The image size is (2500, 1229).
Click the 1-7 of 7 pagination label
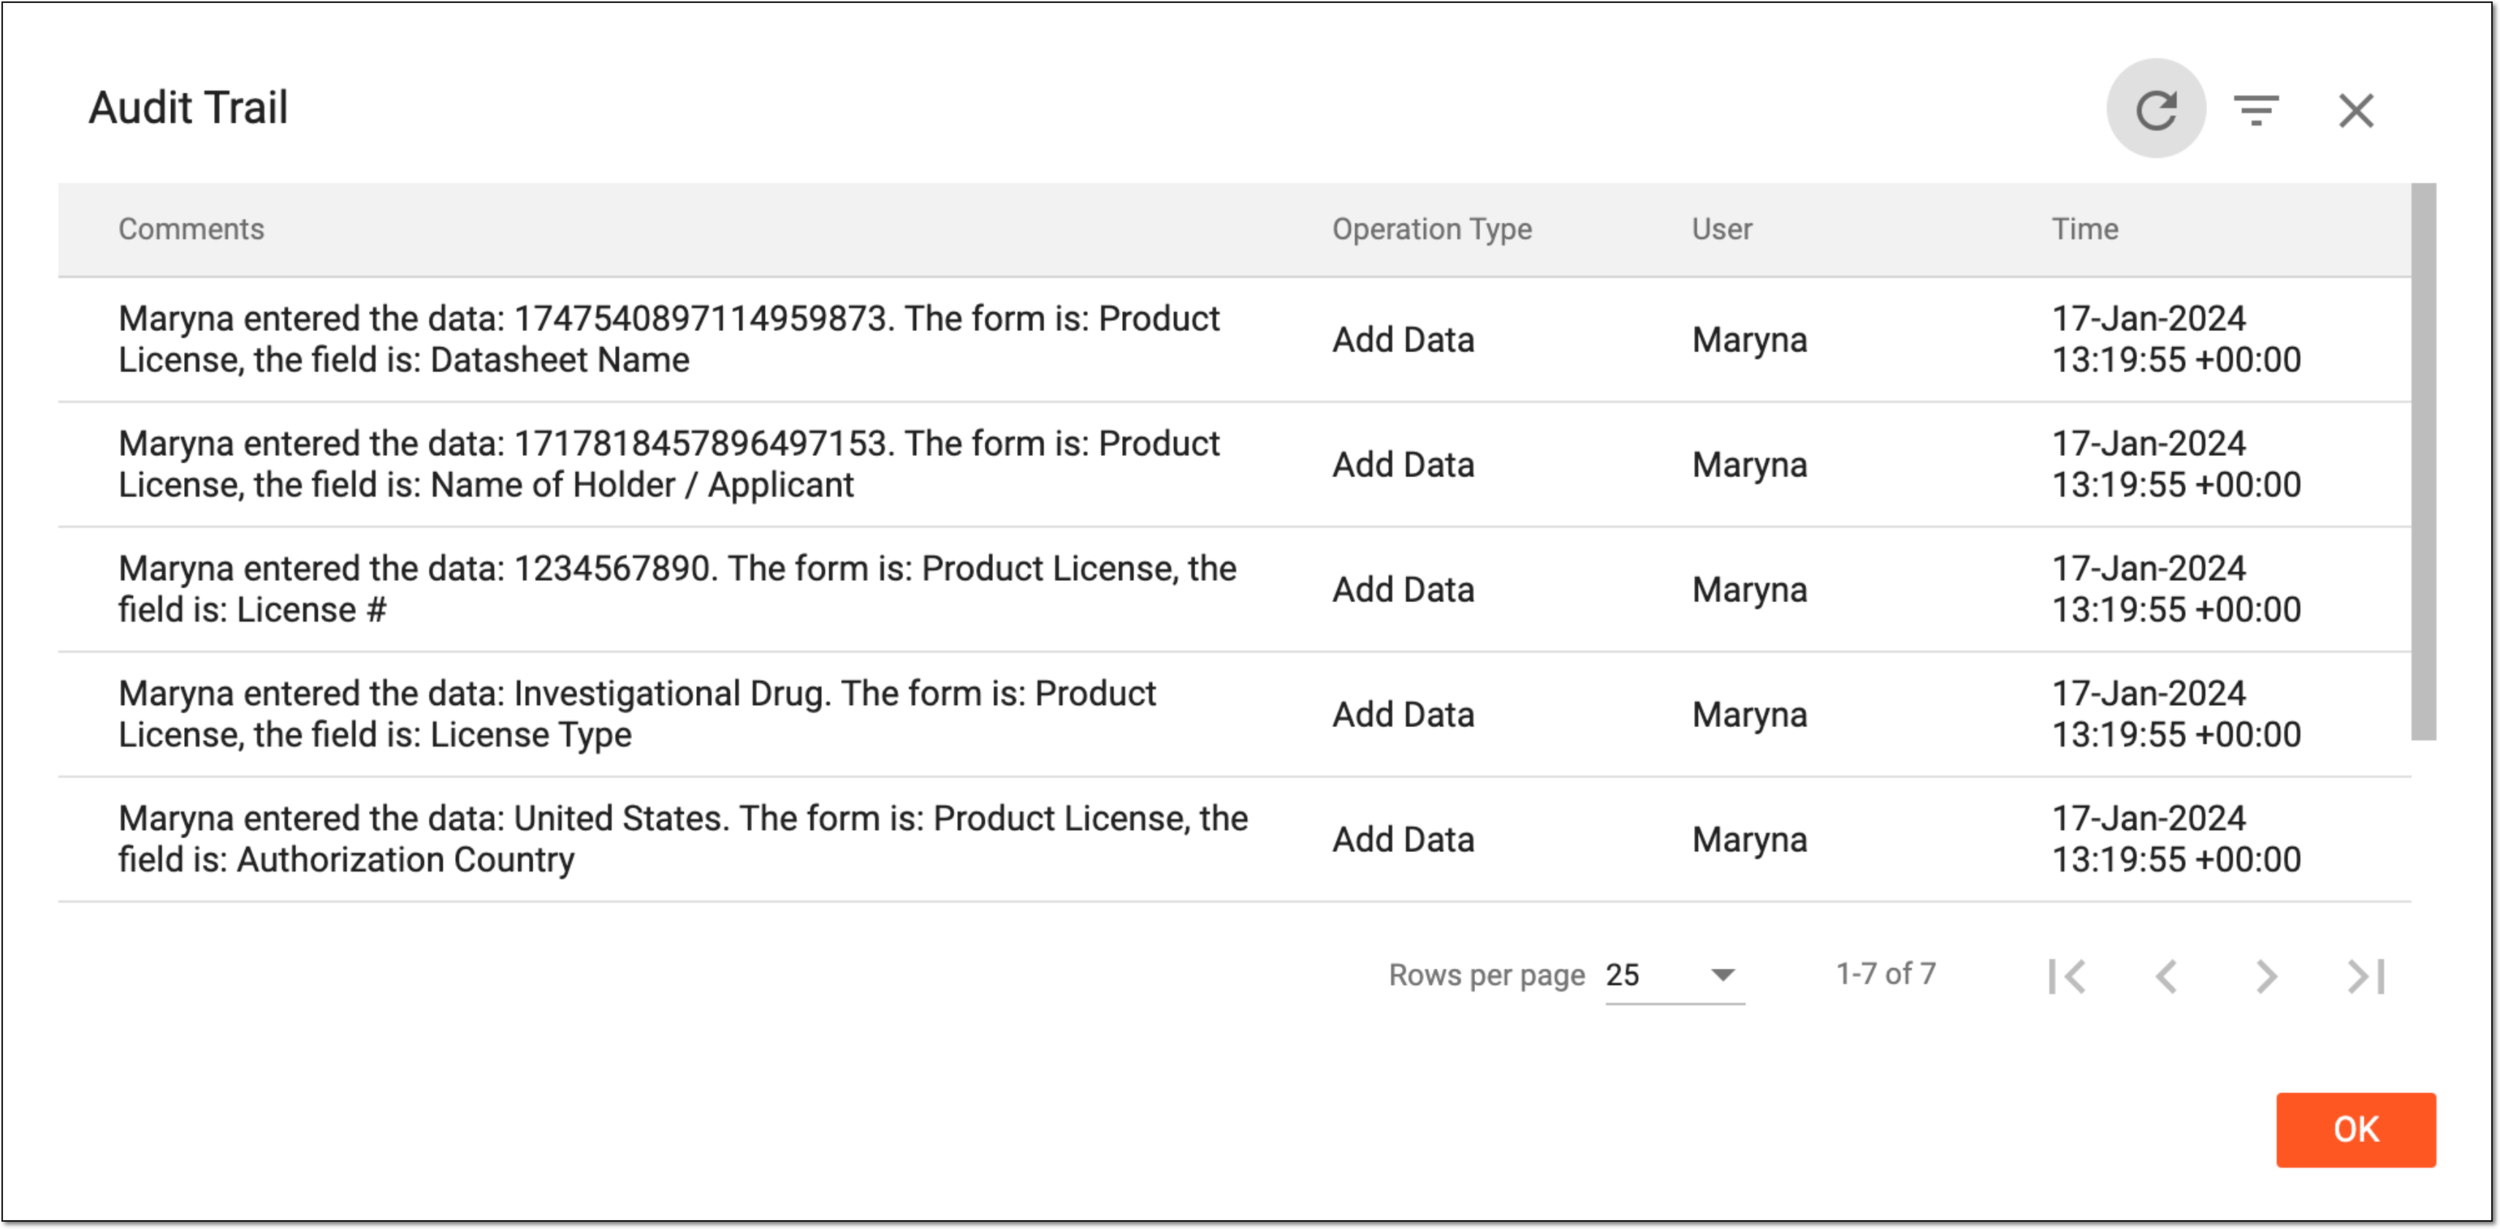click(1886, 974)
